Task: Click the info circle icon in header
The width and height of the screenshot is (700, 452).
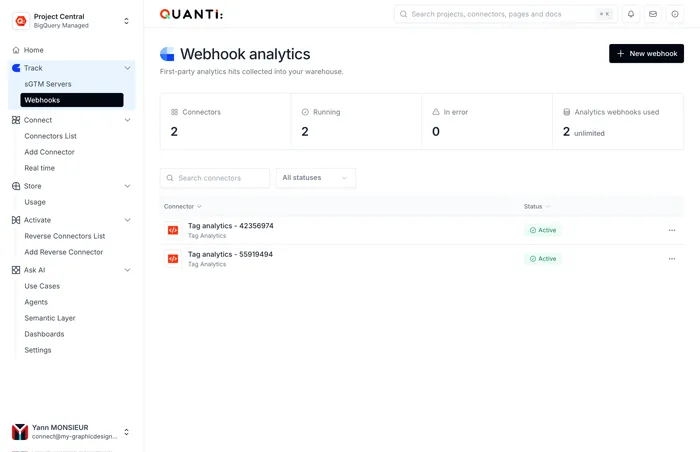Action: pyautogui.click(x=675, y=14)
